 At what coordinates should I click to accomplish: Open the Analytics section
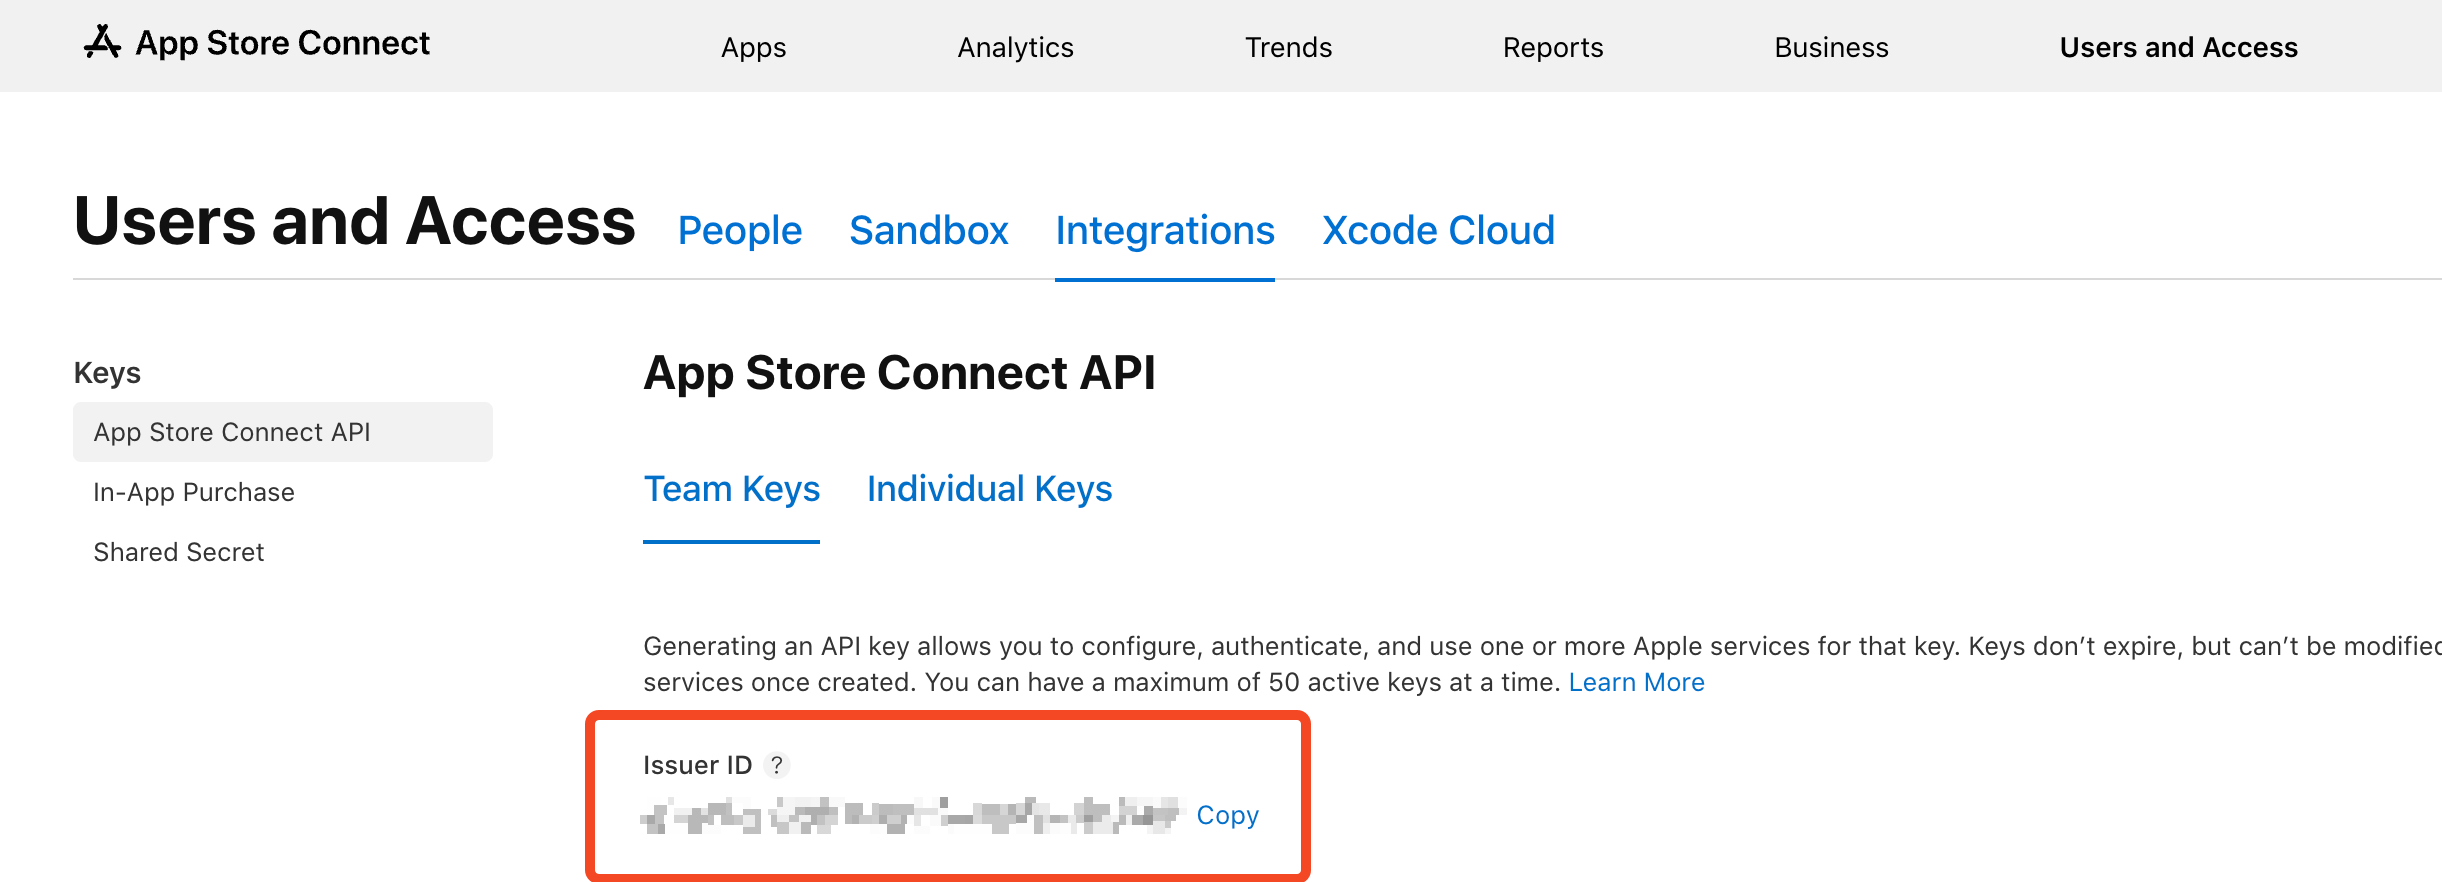pos(1014,46)
